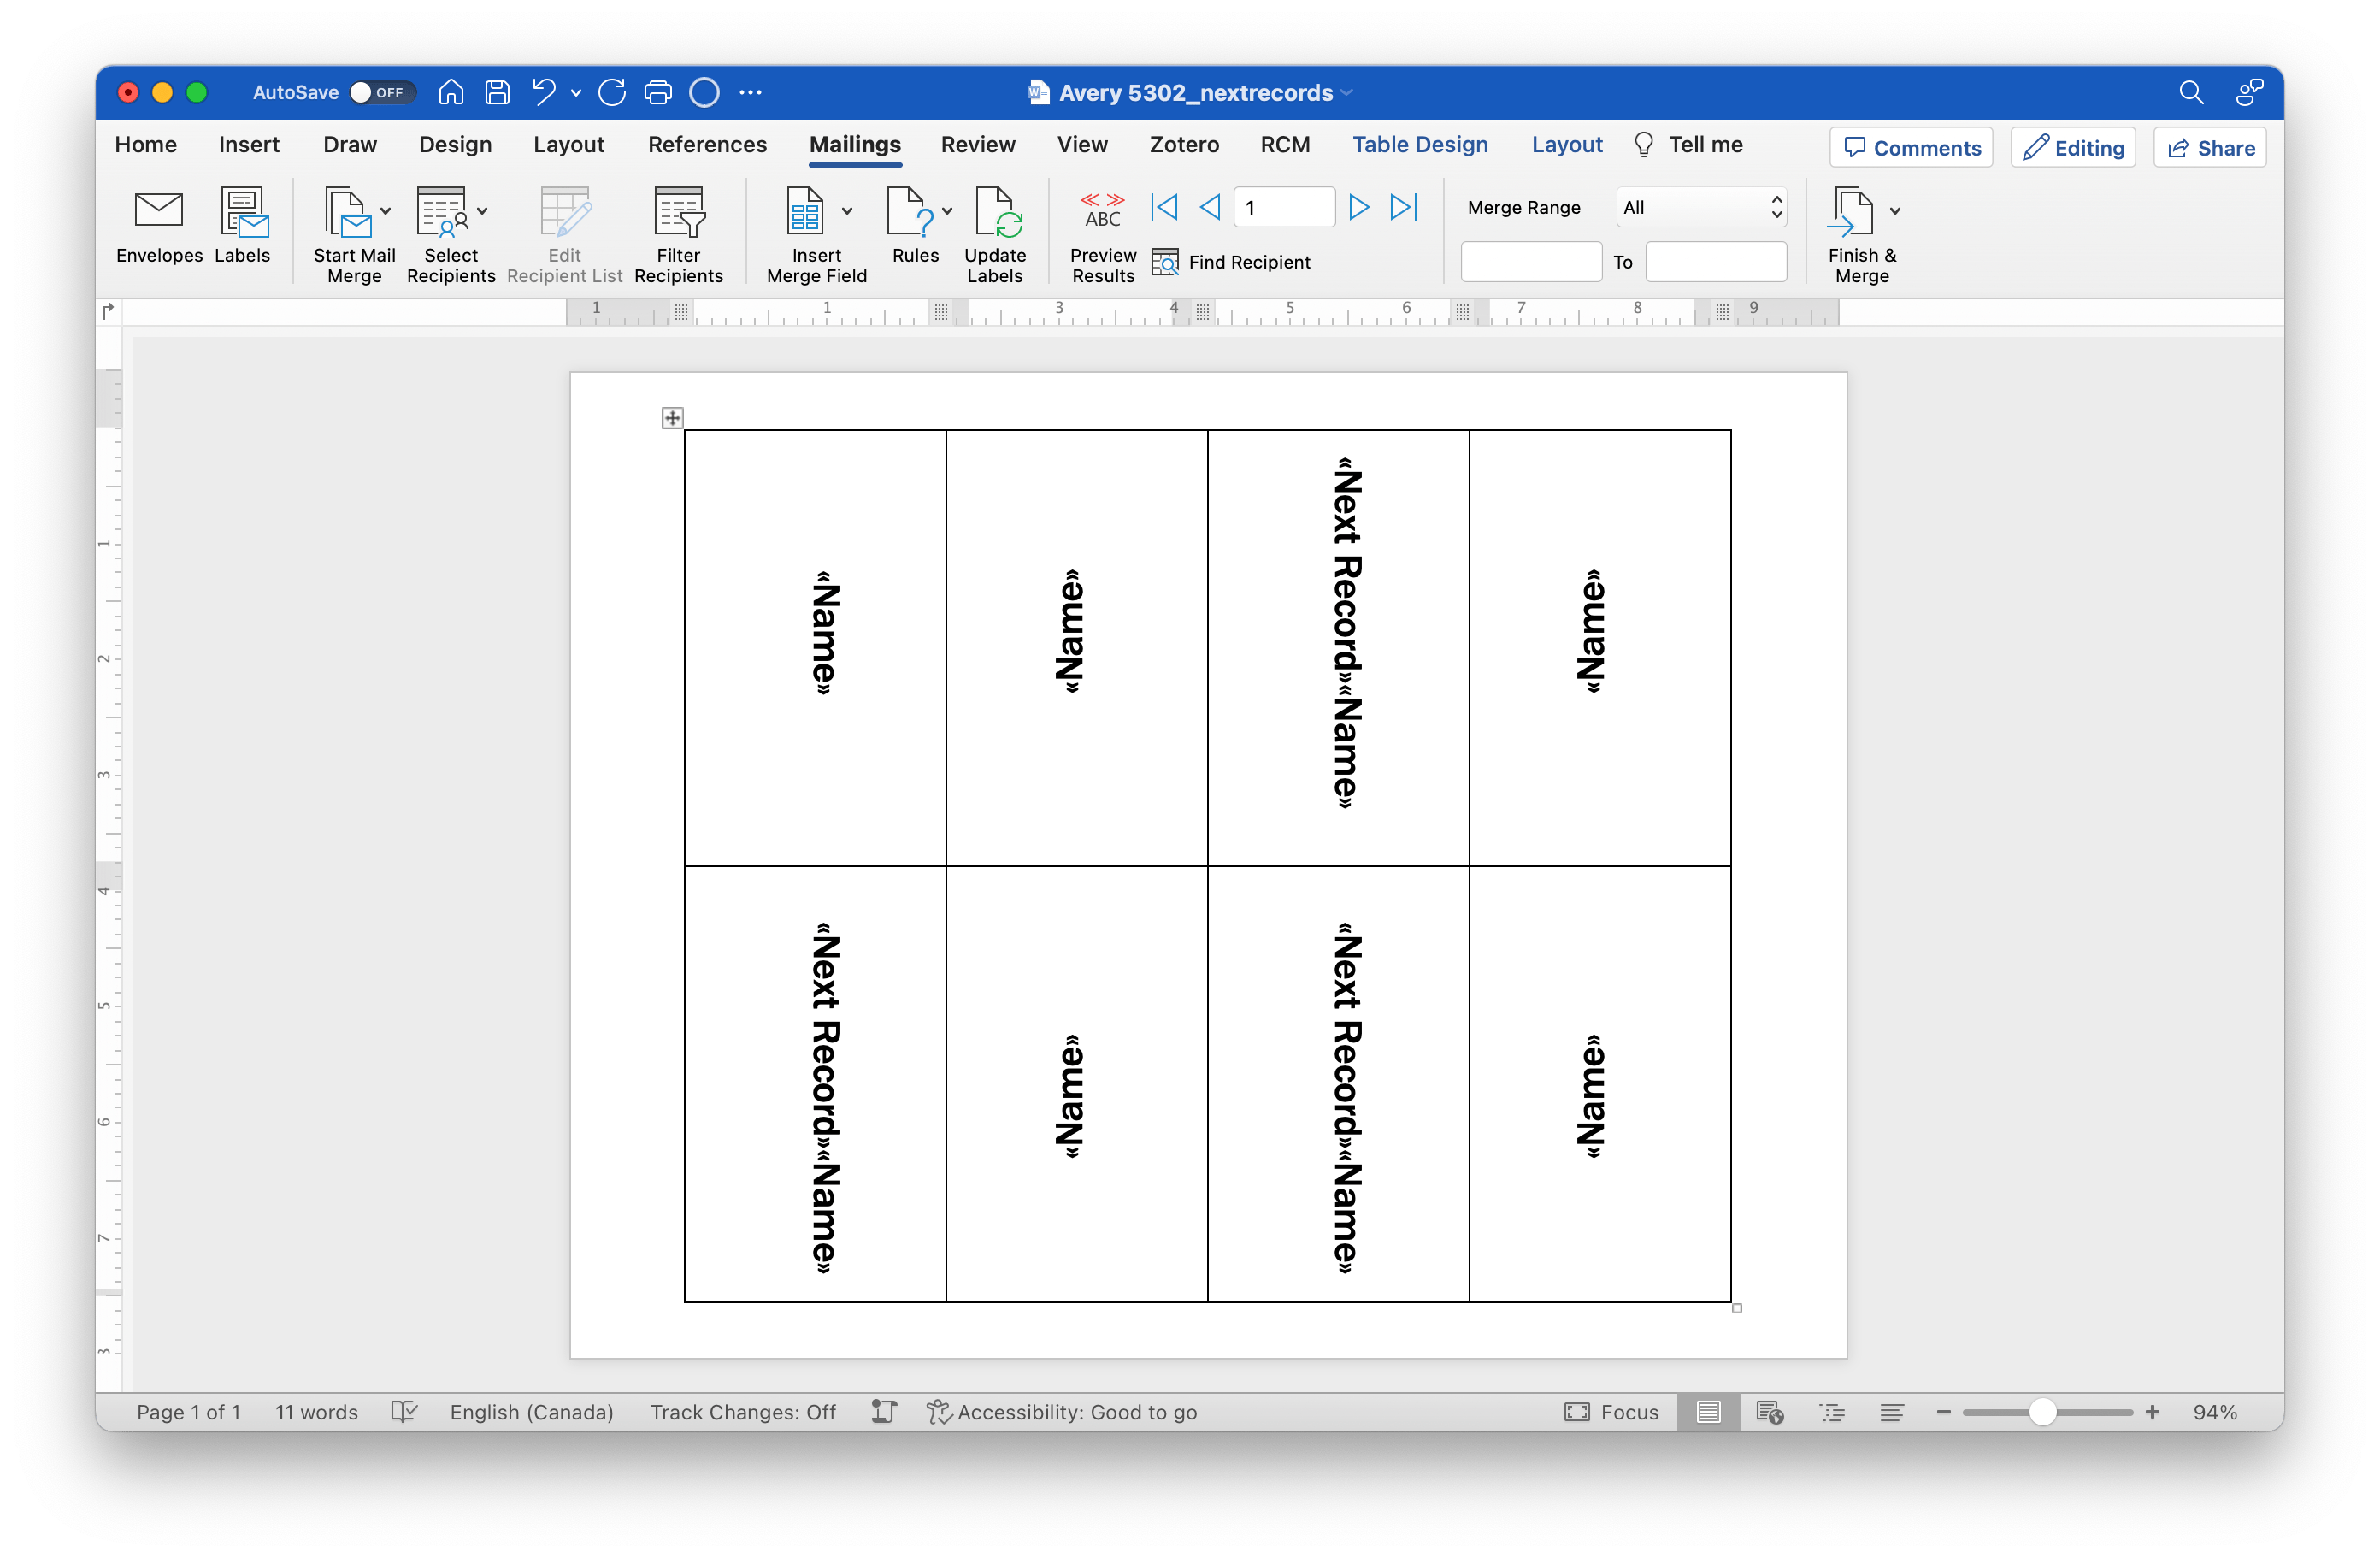
Task: Go to the last record
Action: pyautogui.click(x=1404, y=208)
